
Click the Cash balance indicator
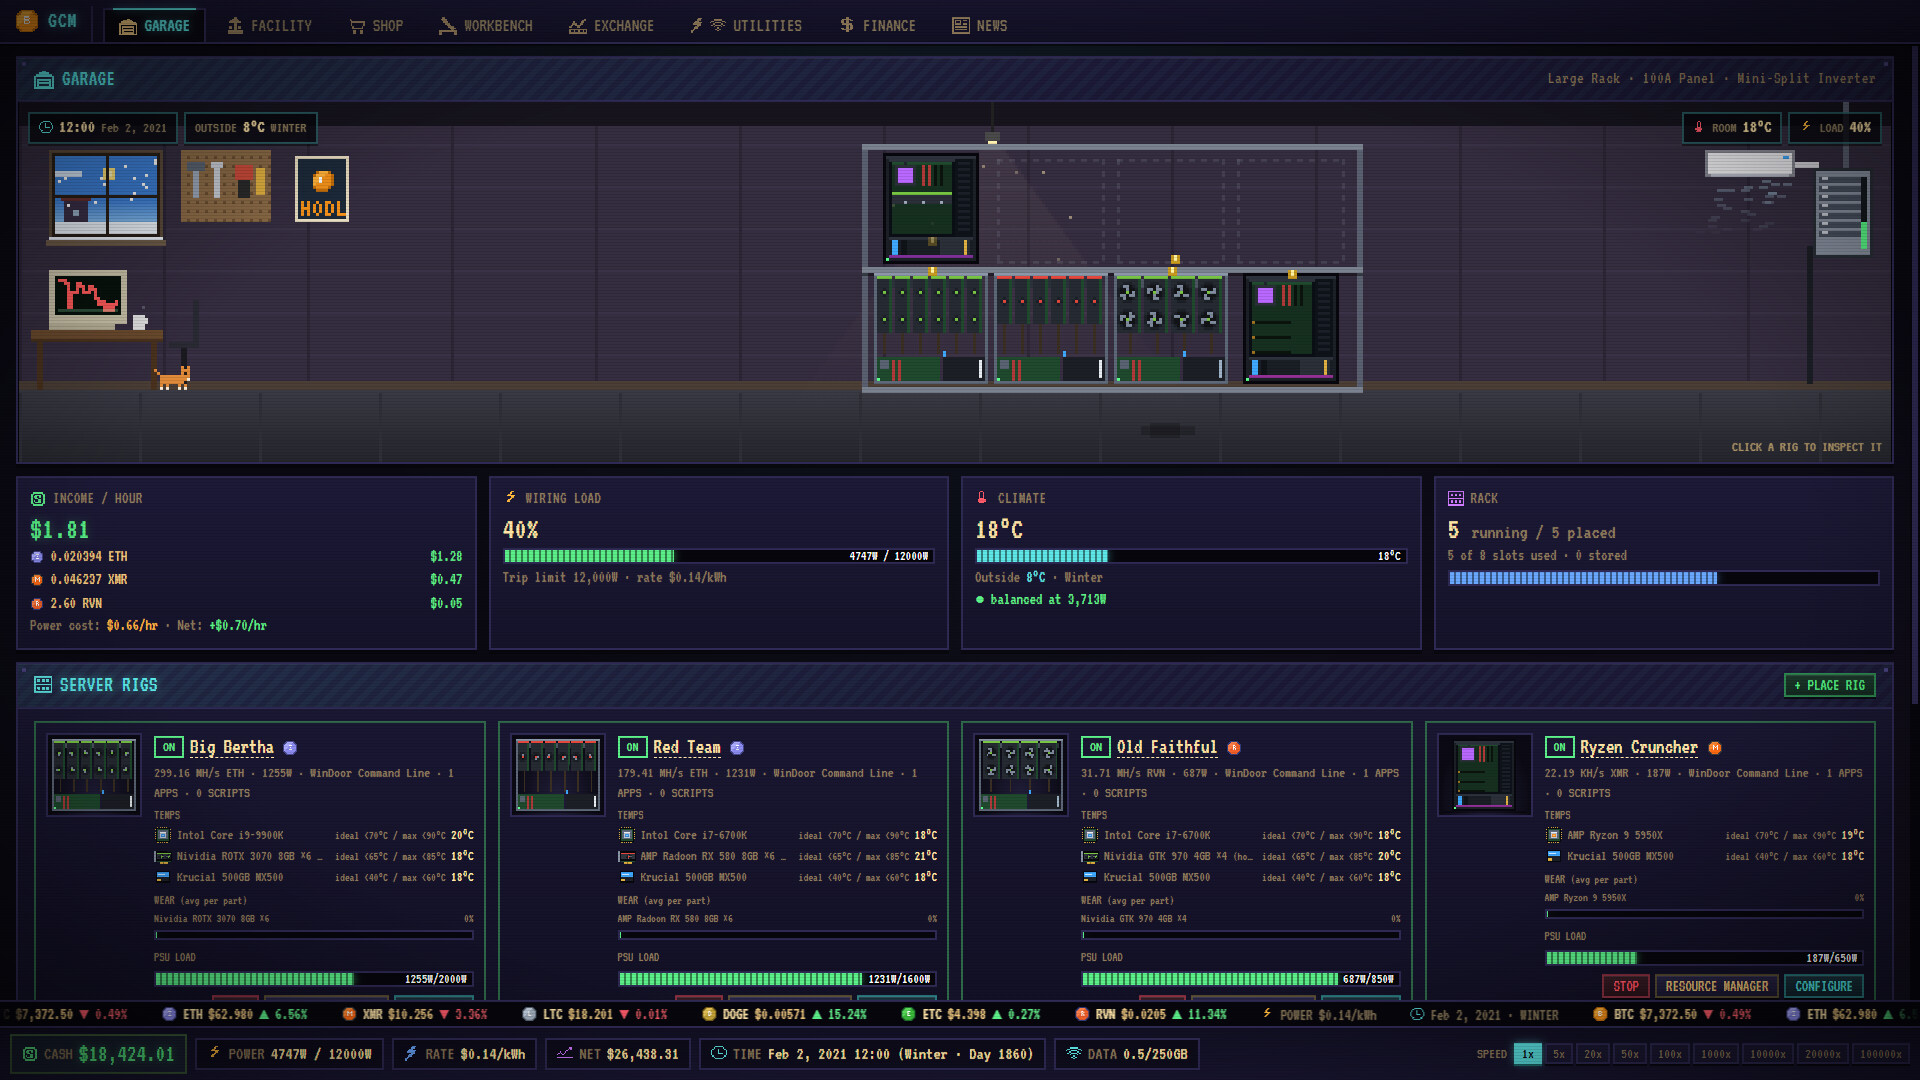(x=99, y=1054)
